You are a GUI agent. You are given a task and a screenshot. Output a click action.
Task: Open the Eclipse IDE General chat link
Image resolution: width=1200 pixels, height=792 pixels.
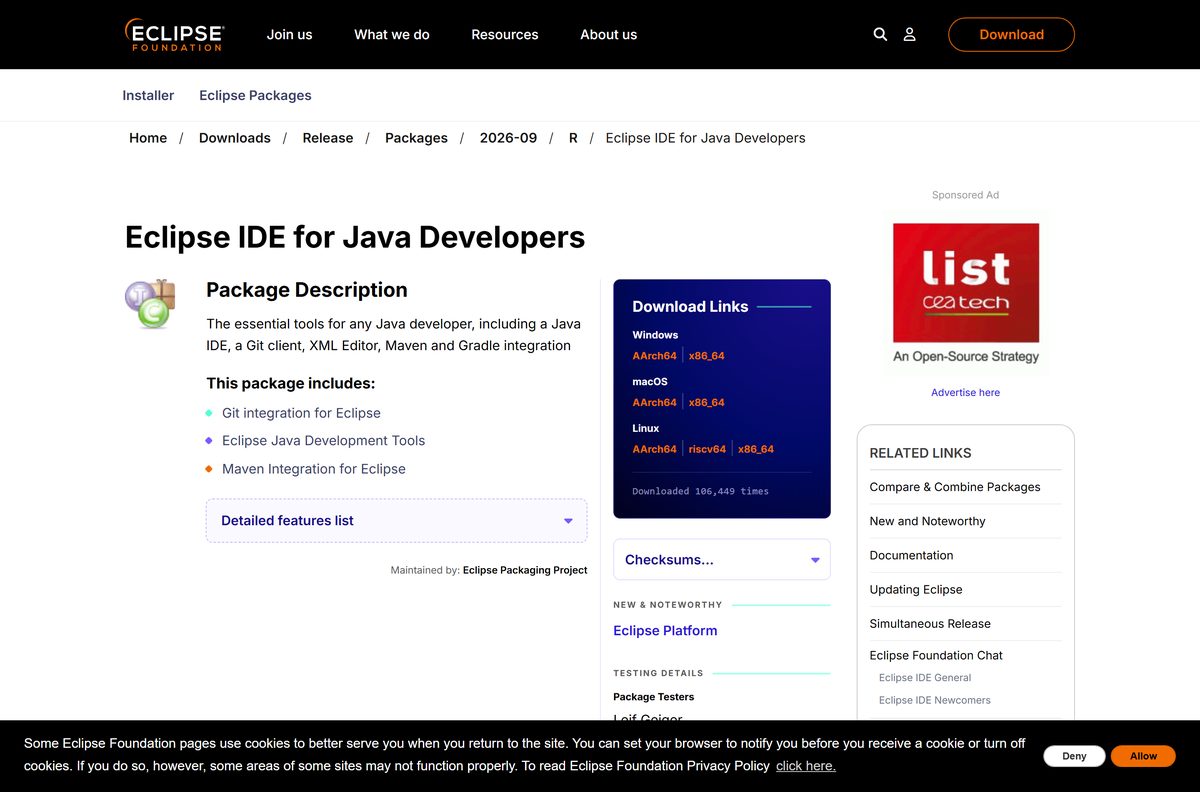tap(925, 678)
